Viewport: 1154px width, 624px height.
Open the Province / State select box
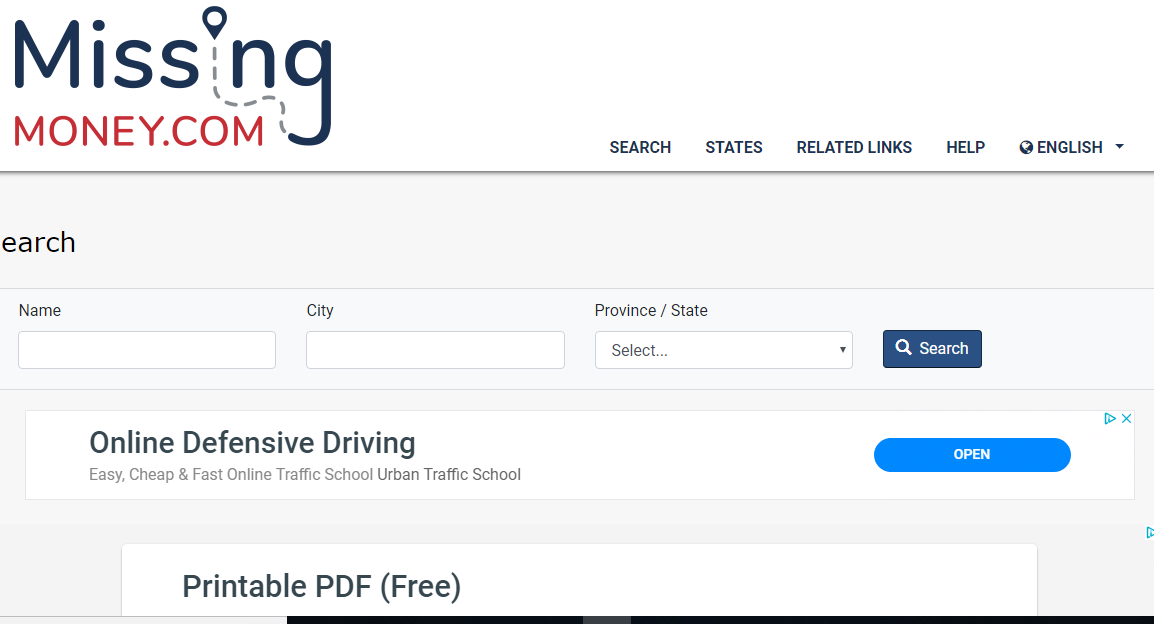coord(723,350)
